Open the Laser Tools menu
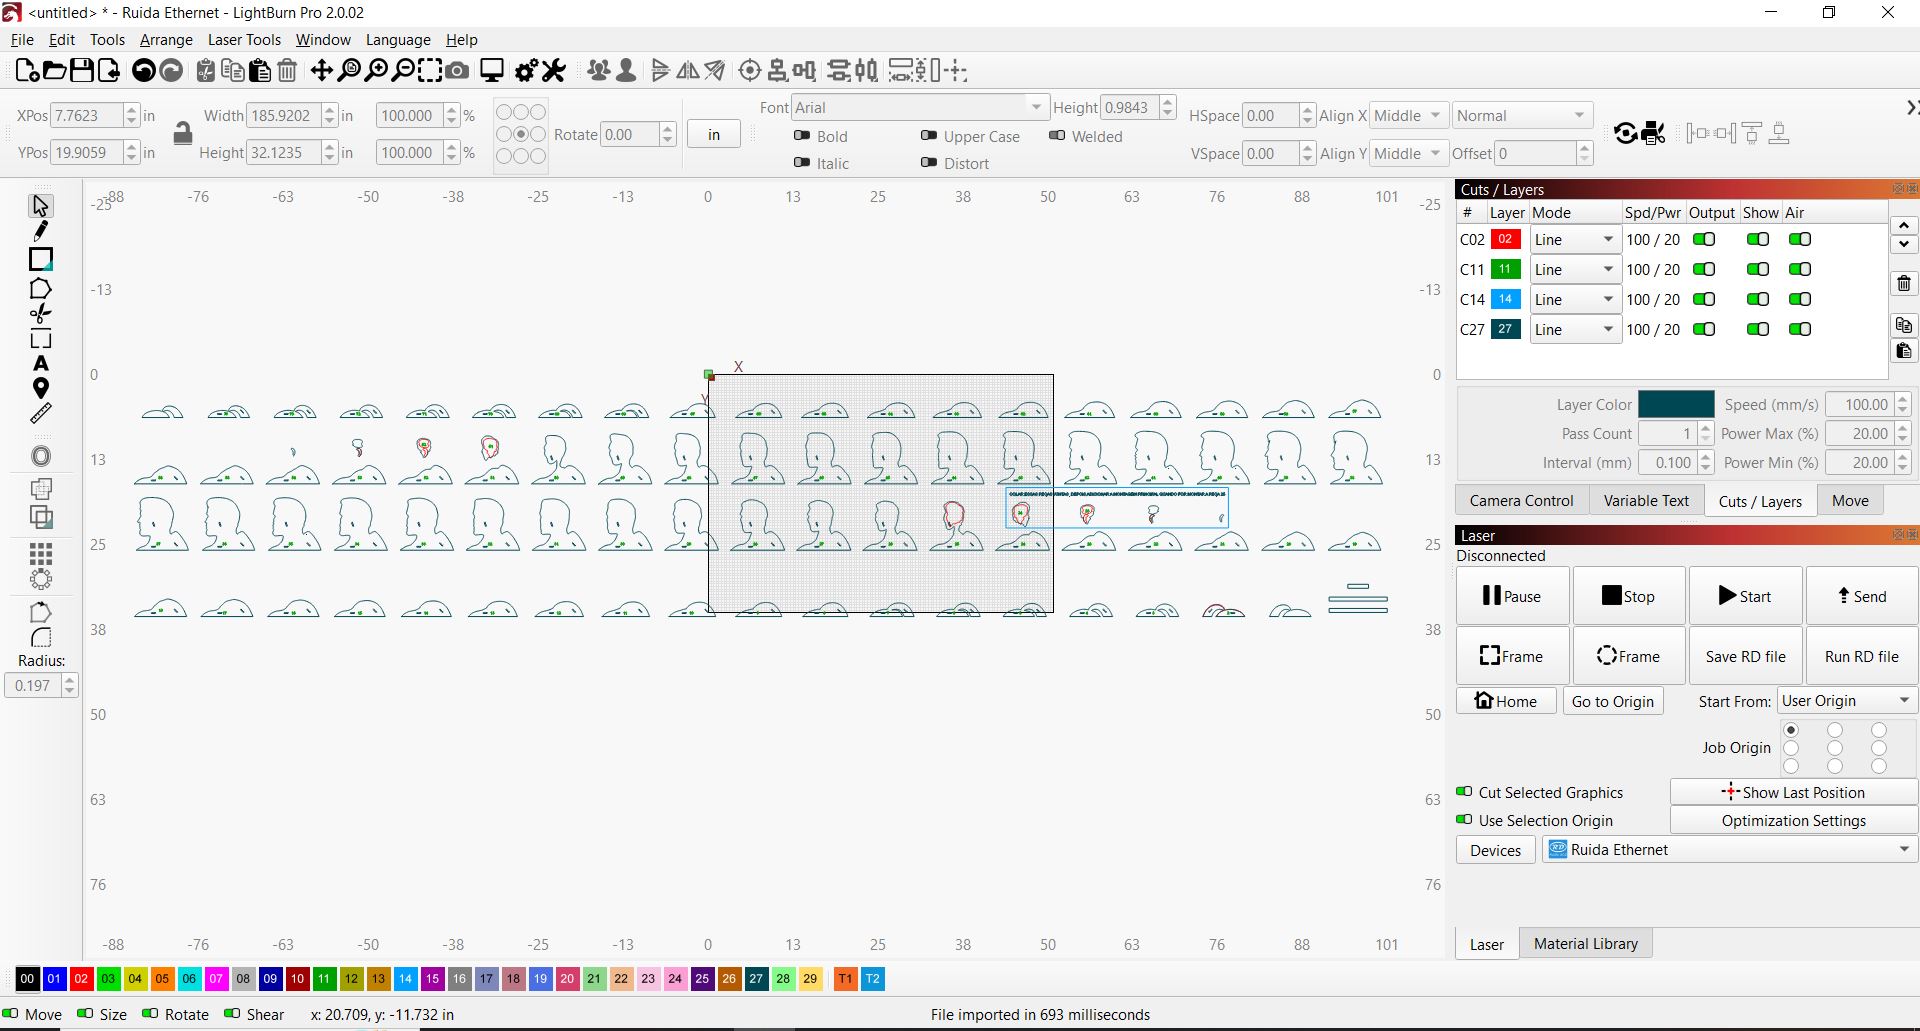 (x=244, y=40)
